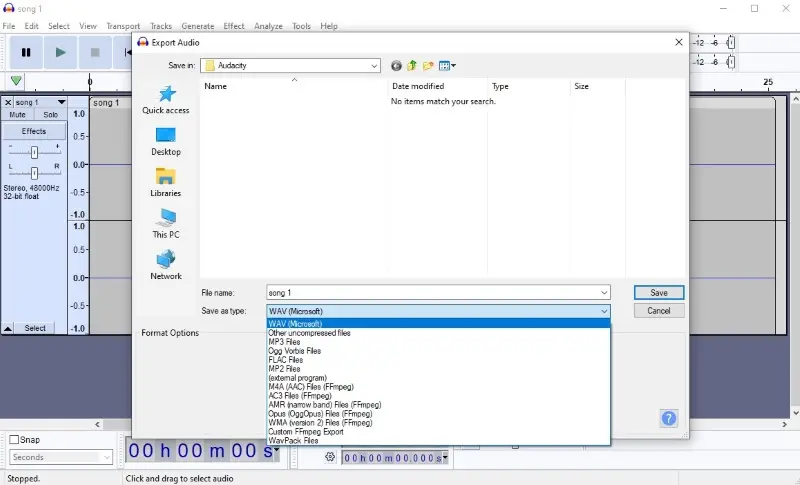
Task: Open Network location in sidebar
Action: point(166,265)
